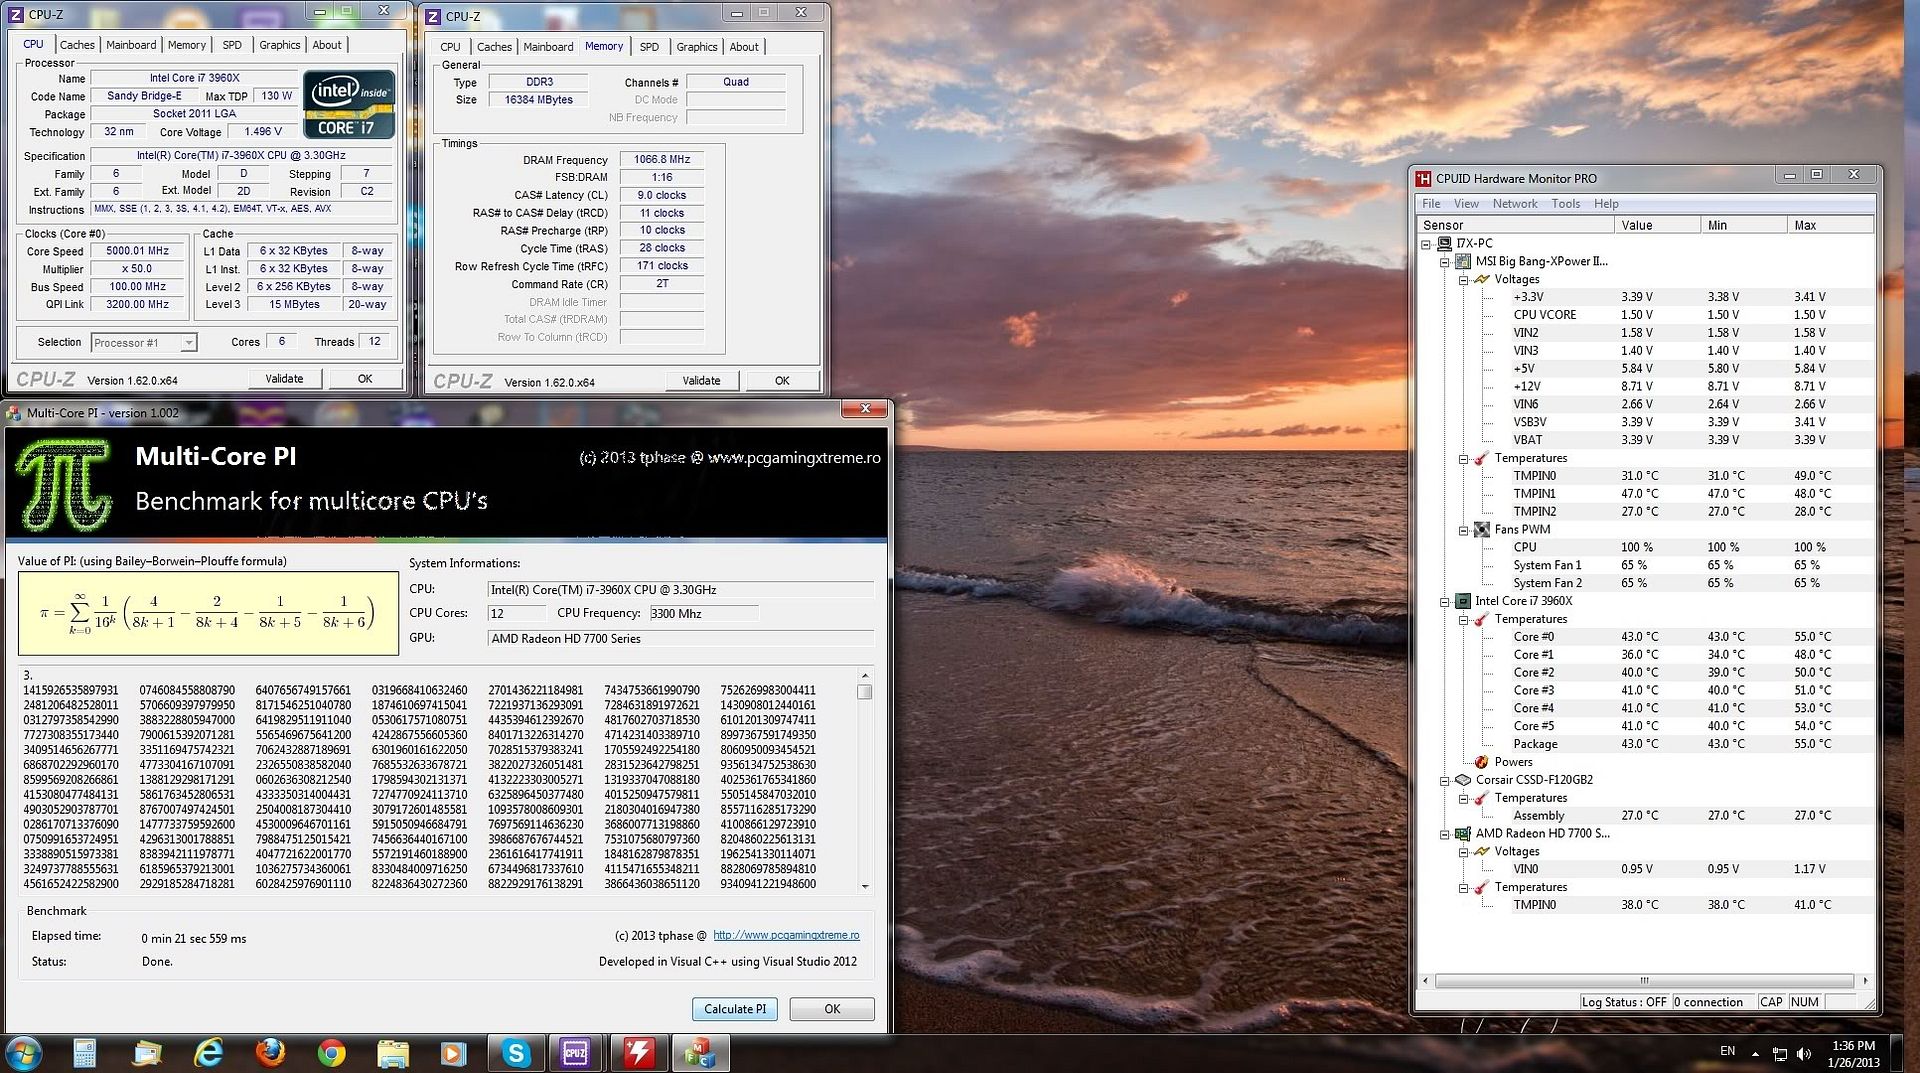Collapse the Intel Core i7 3960X node

pos(1444,602)
